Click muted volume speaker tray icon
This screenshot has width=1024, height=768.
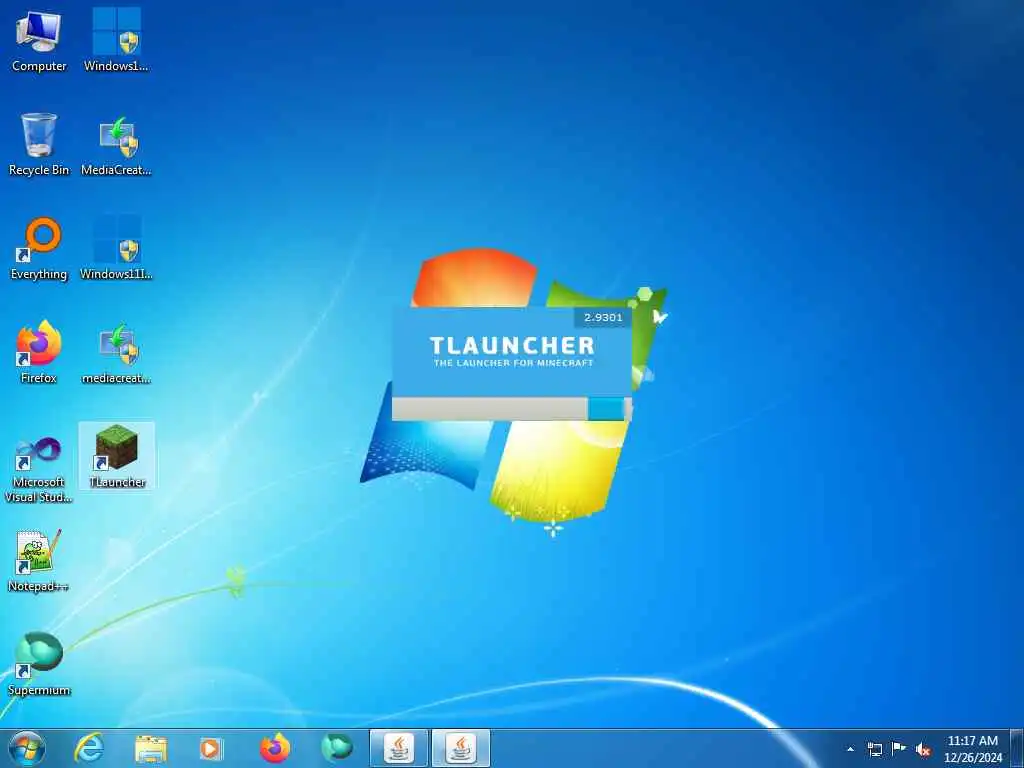pyautogui.click(x=923, y=750)
